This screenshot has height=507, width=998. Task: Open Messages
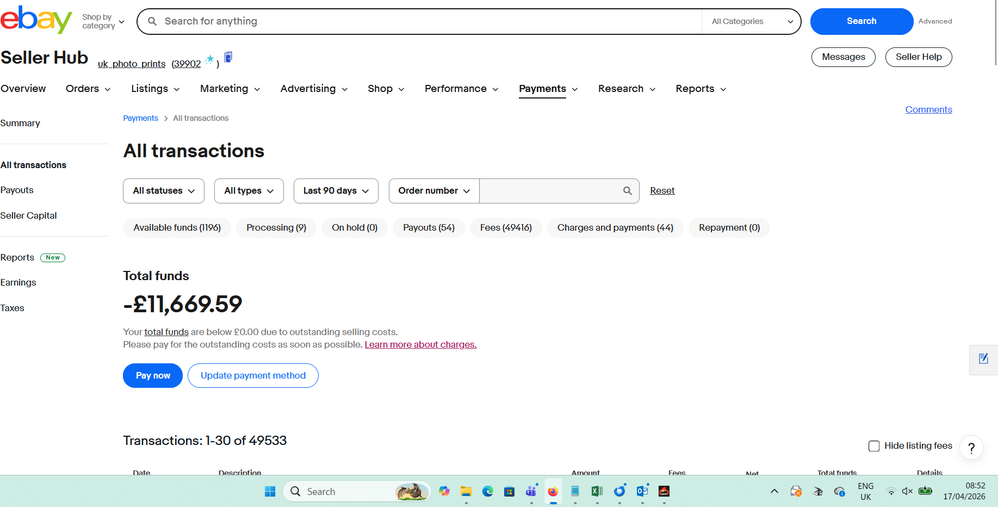(x=843, y=57)
